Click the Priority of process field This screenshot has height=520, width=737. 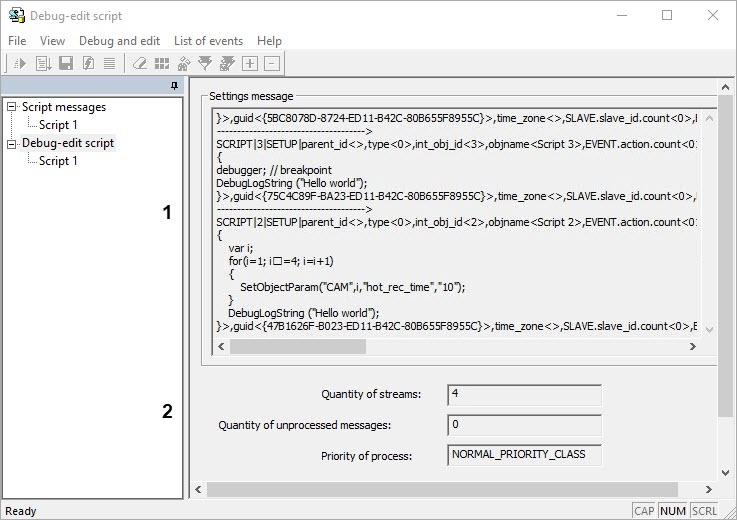tap(524, 455)
